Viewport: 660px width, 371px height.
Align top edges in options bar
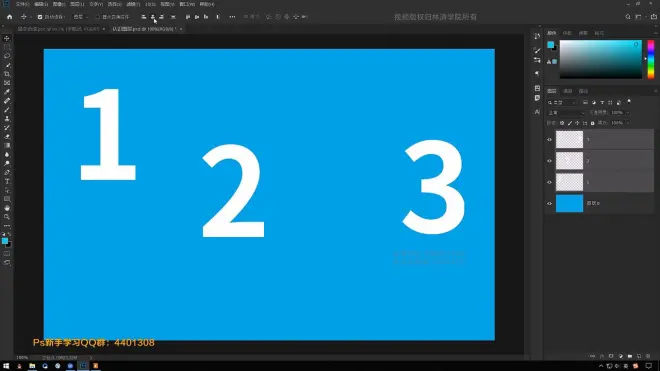pos(188,17)
